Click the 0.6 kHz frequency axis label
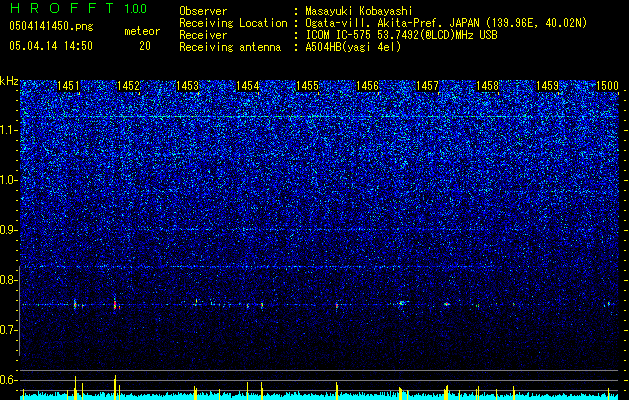Viewport: 629px width, 400px height. coord(9,380)
